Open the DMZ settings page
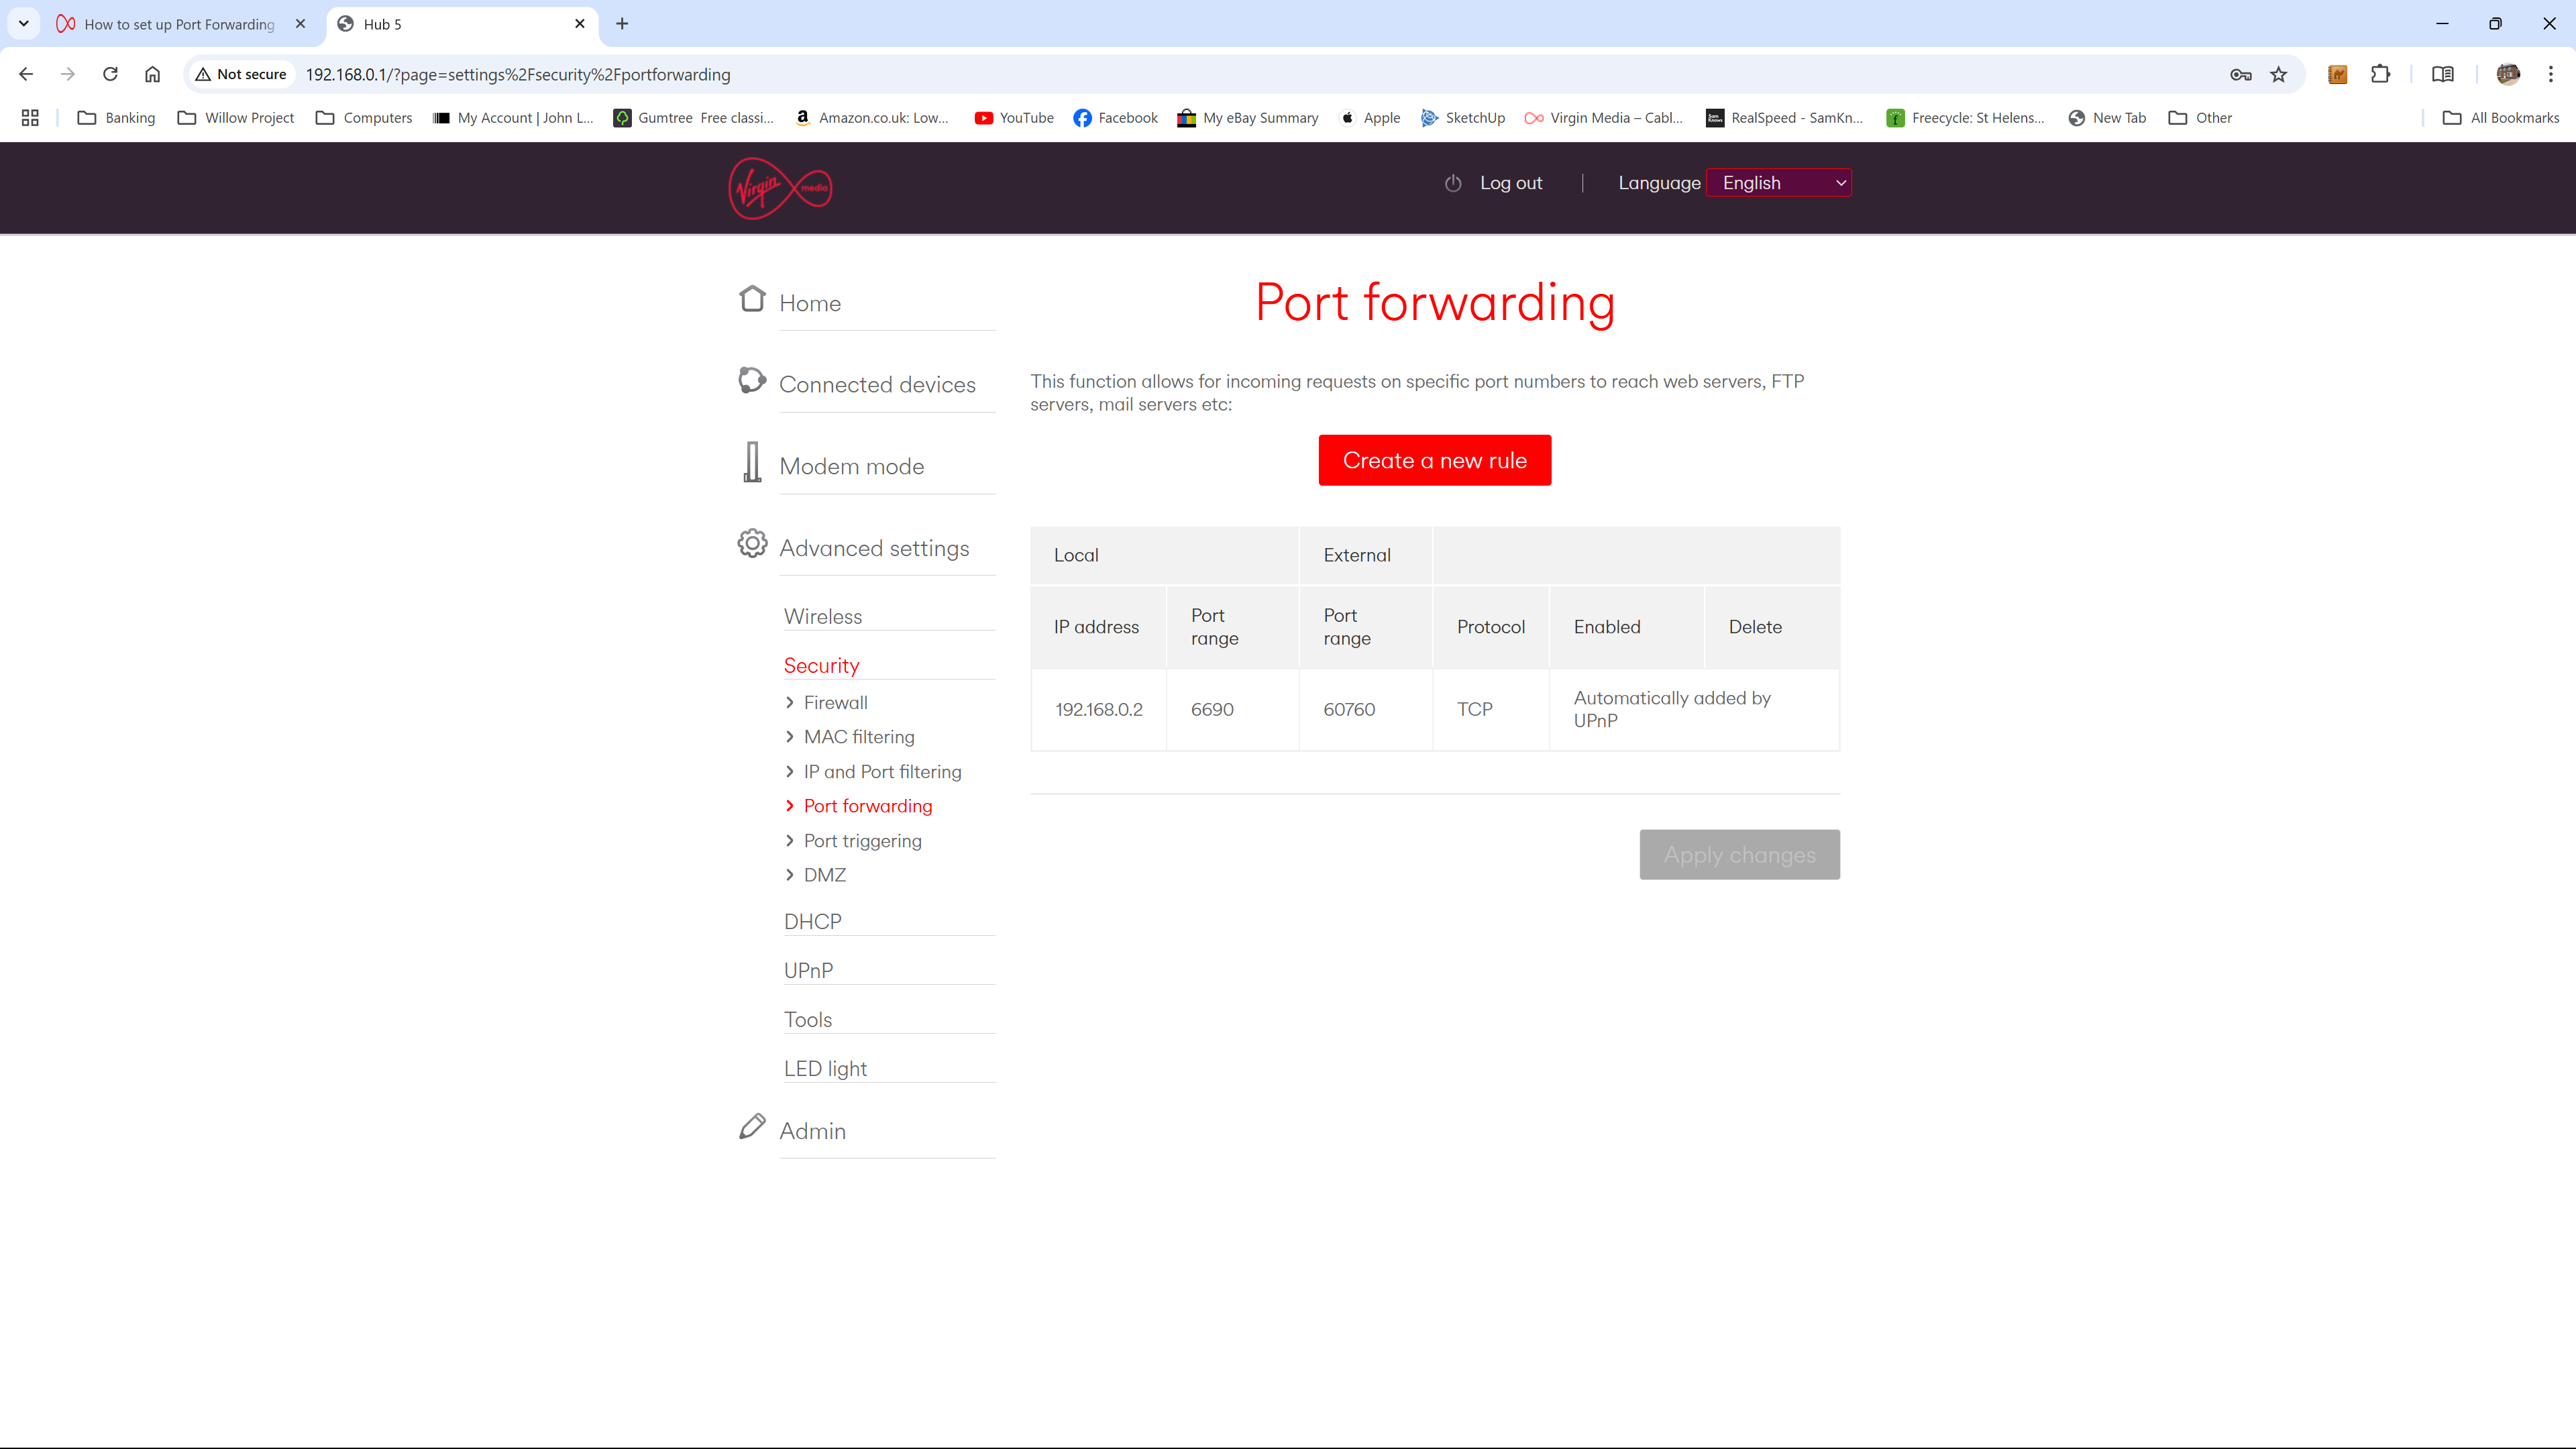The height and width of the screenshot is (1449, 2576). pyautogui.click(x=824, y=875)
